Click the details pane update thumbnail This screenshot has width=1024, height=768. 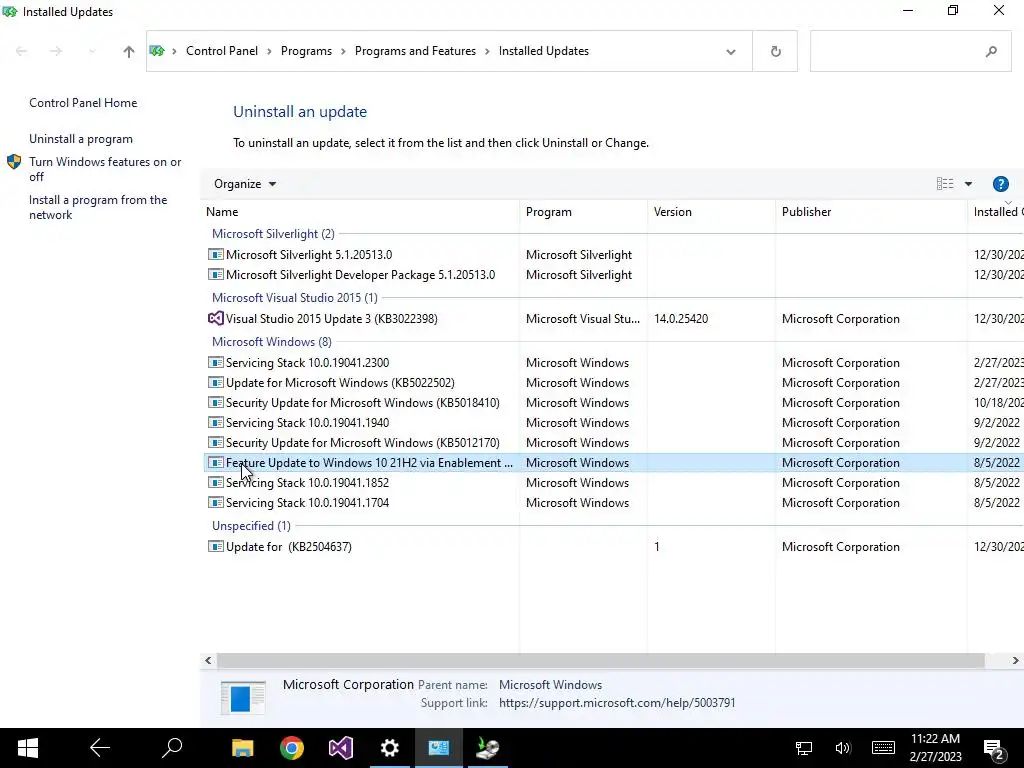243,697
